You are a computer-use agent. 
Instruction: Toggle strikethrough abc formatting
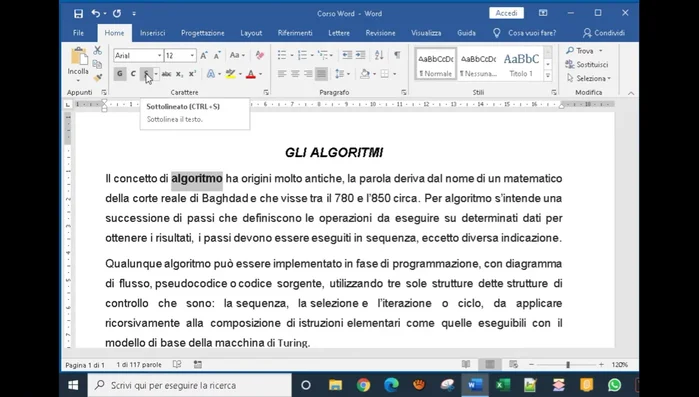[x=166, y=74]
